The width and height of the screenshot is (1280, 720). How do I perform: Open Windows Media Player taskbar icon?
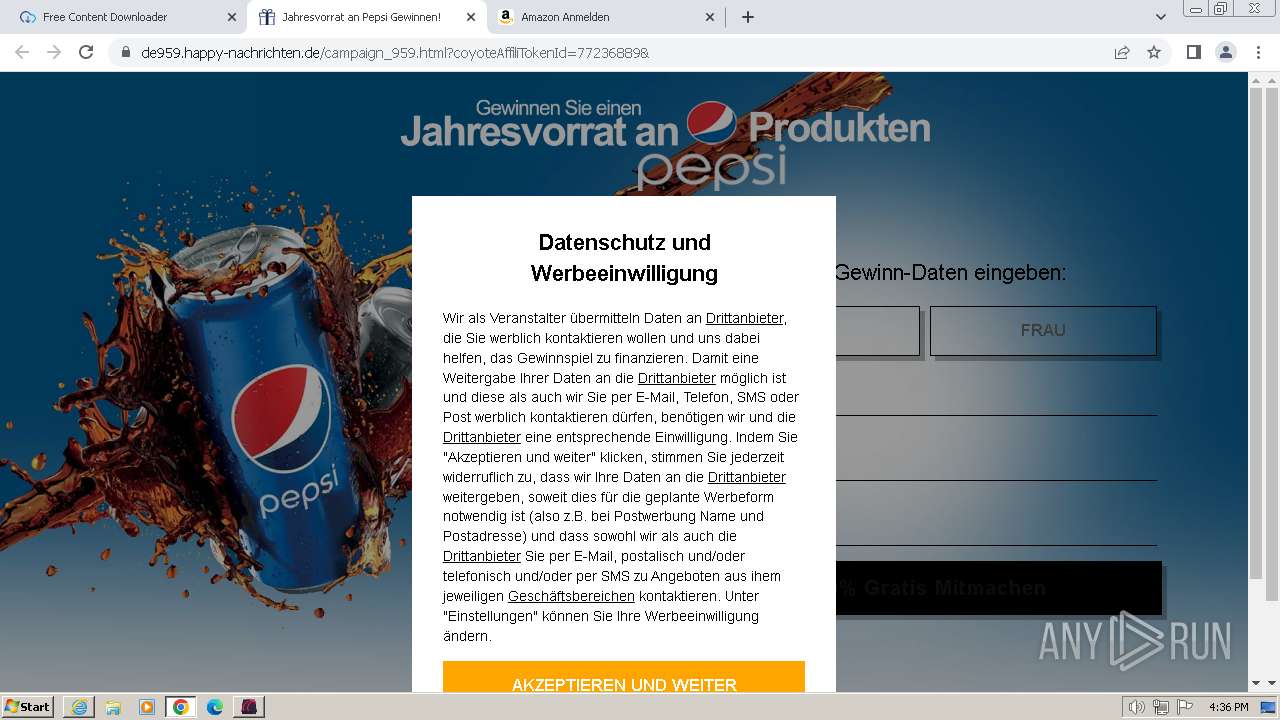147,707
